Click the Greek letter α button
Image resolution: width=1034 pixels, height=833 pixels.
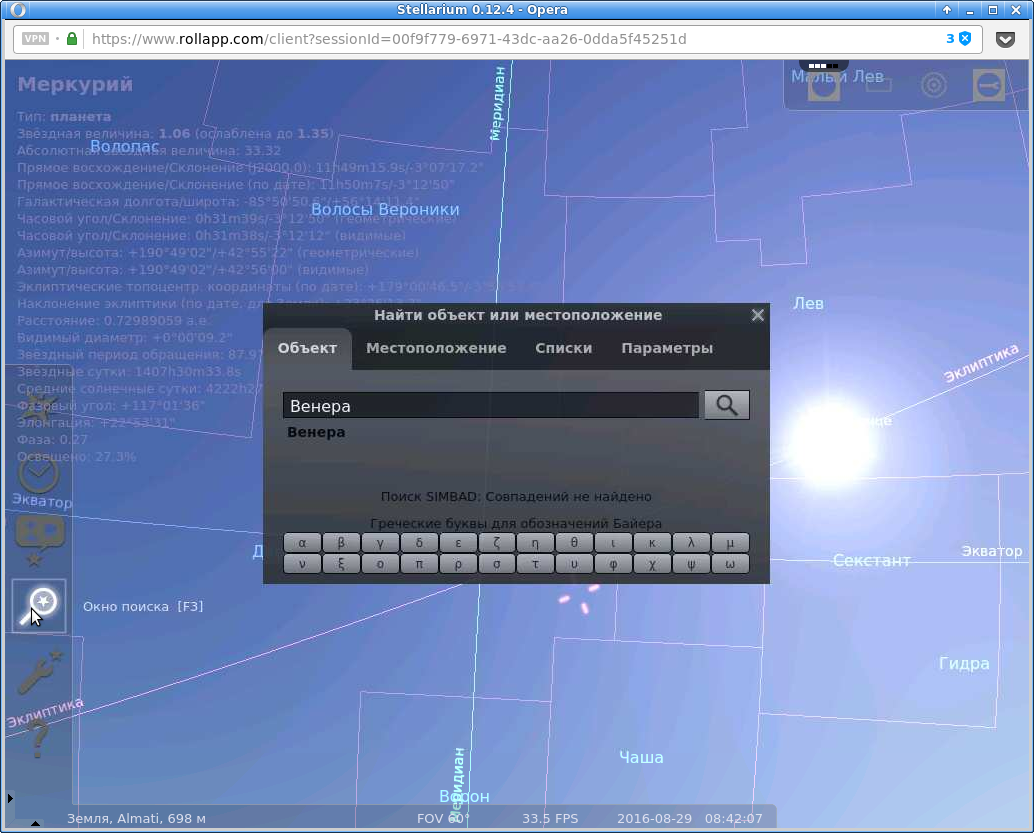(x=302, y=543)
